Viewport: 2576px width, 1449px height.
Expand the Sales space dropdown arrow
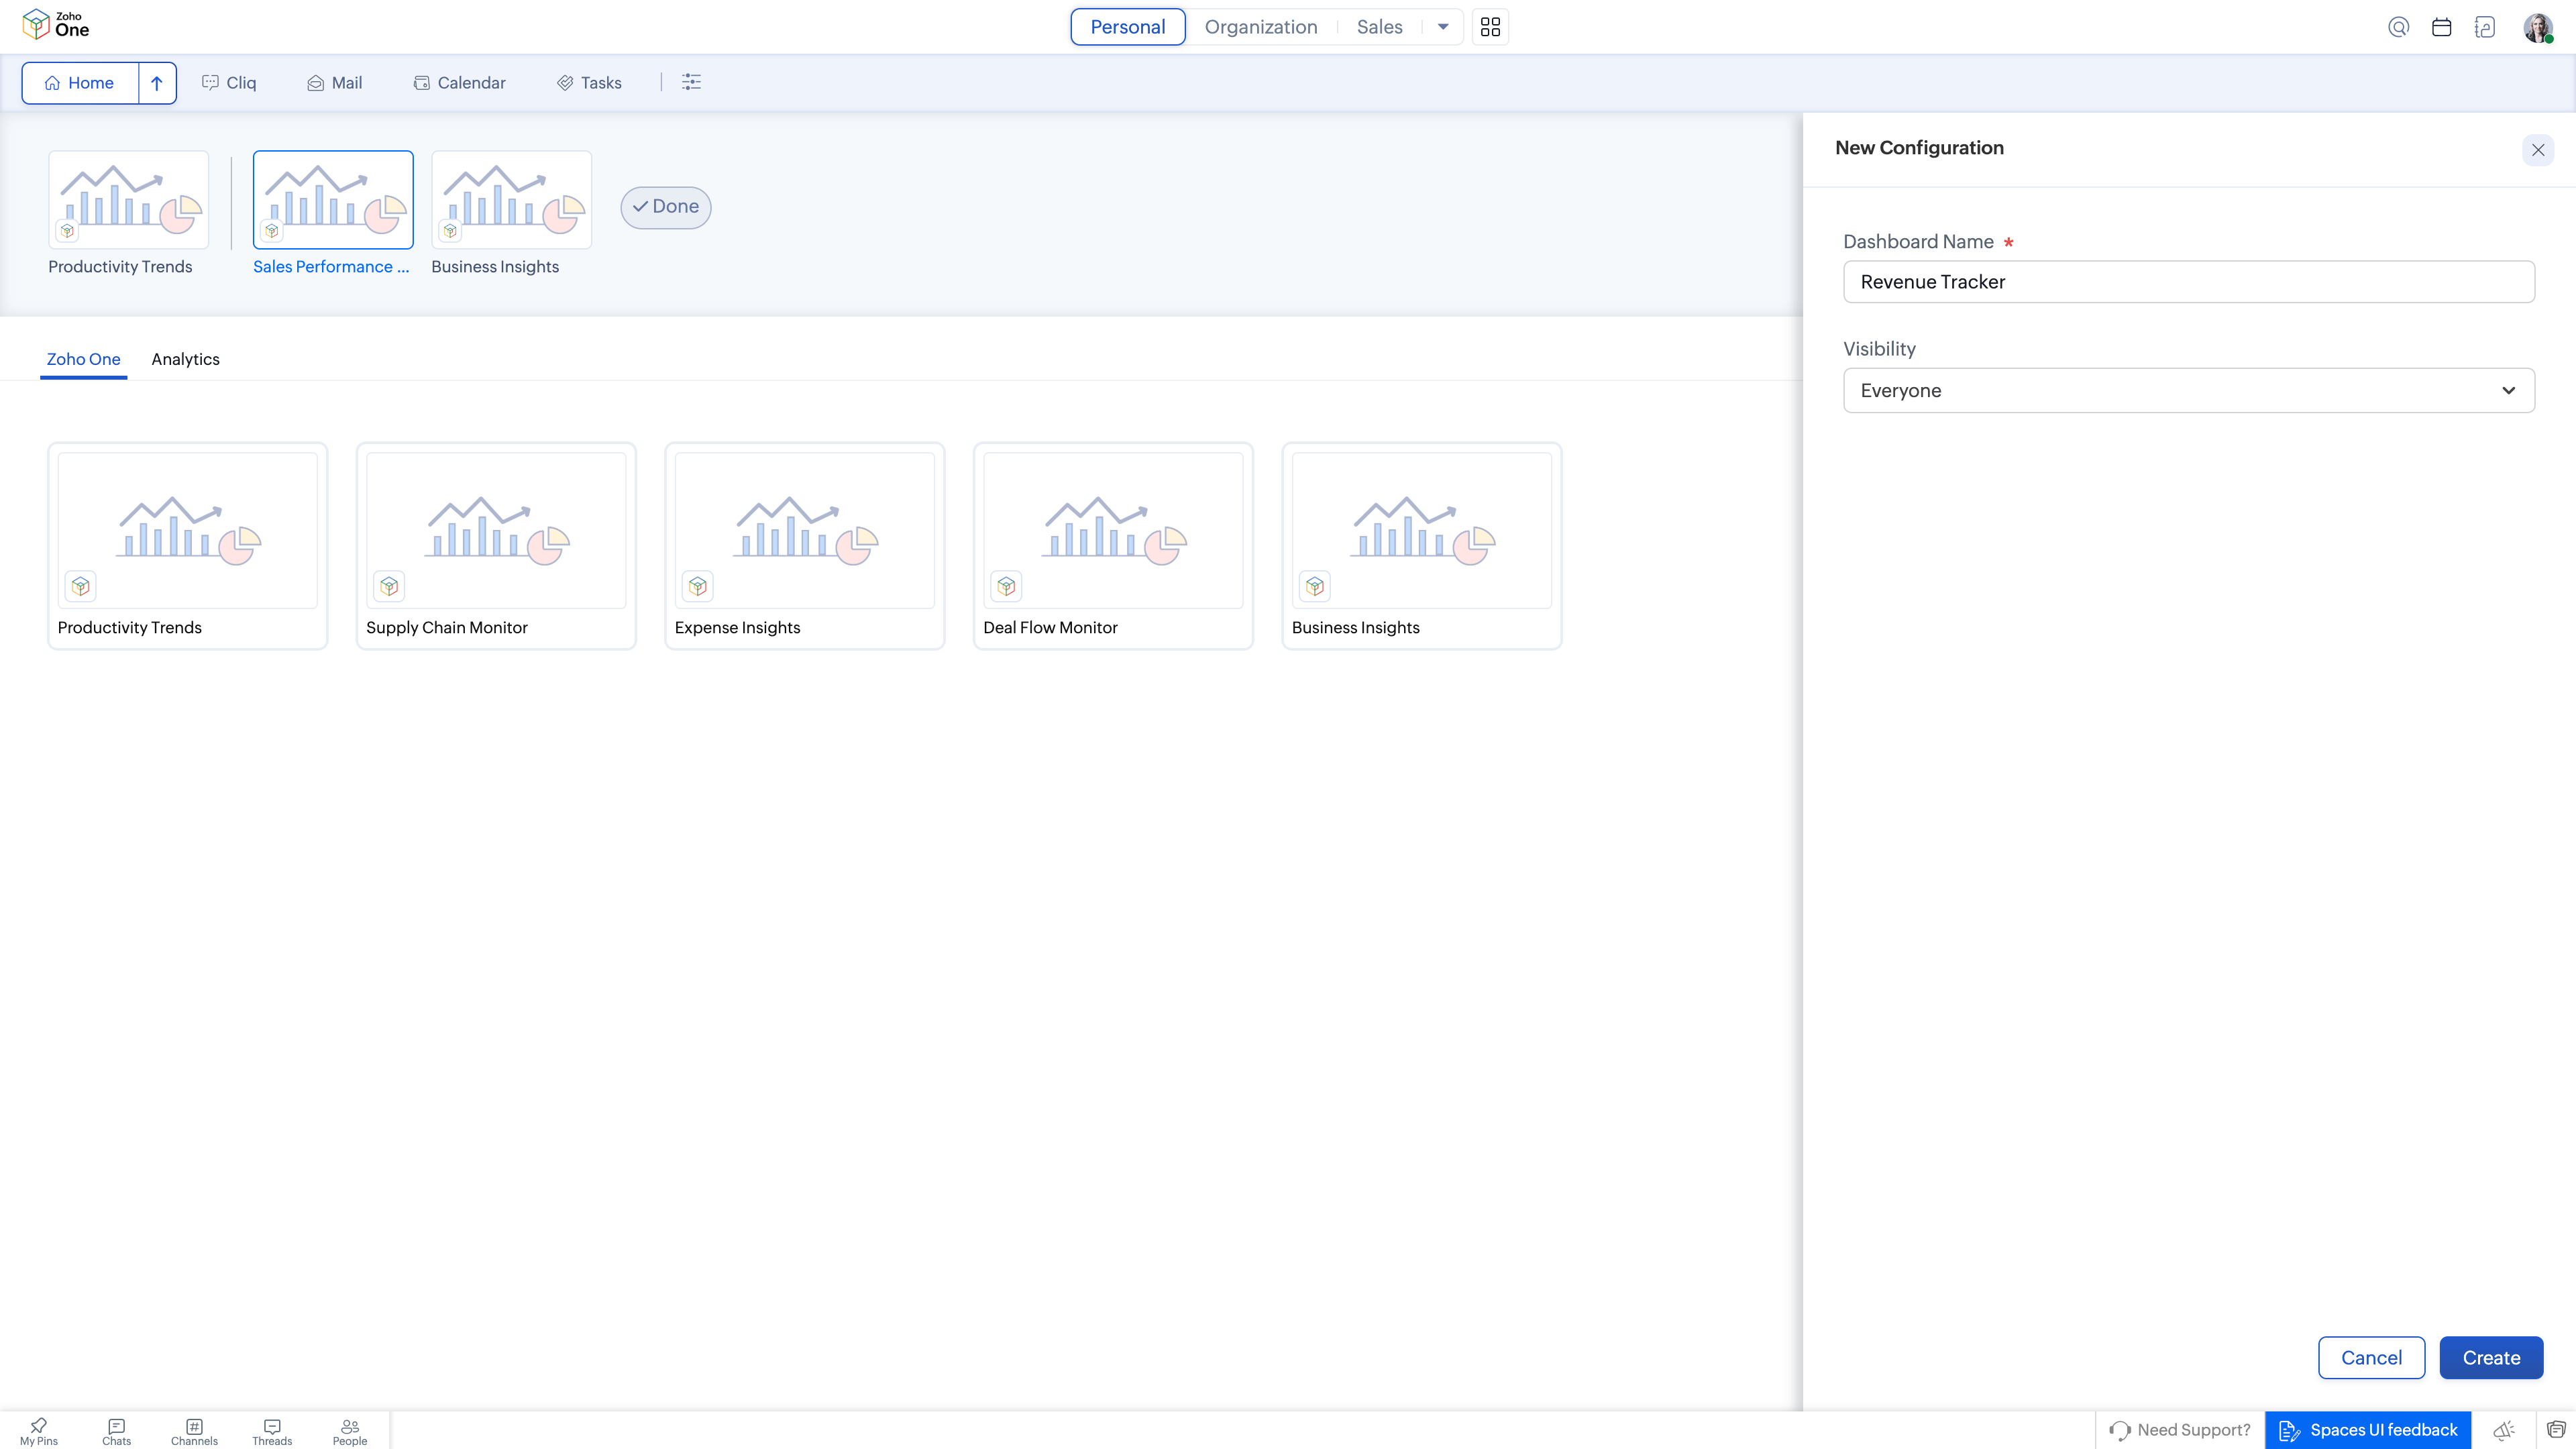(x=1443, y=27)
